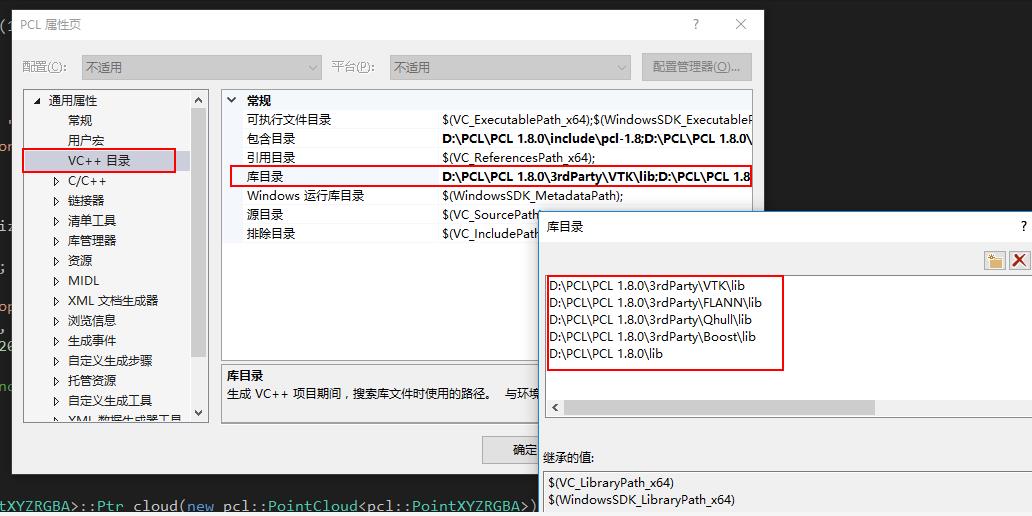Click the horizontal scrollbar left arrow in 库目录
1032x516 pixels.
point(555,408)
